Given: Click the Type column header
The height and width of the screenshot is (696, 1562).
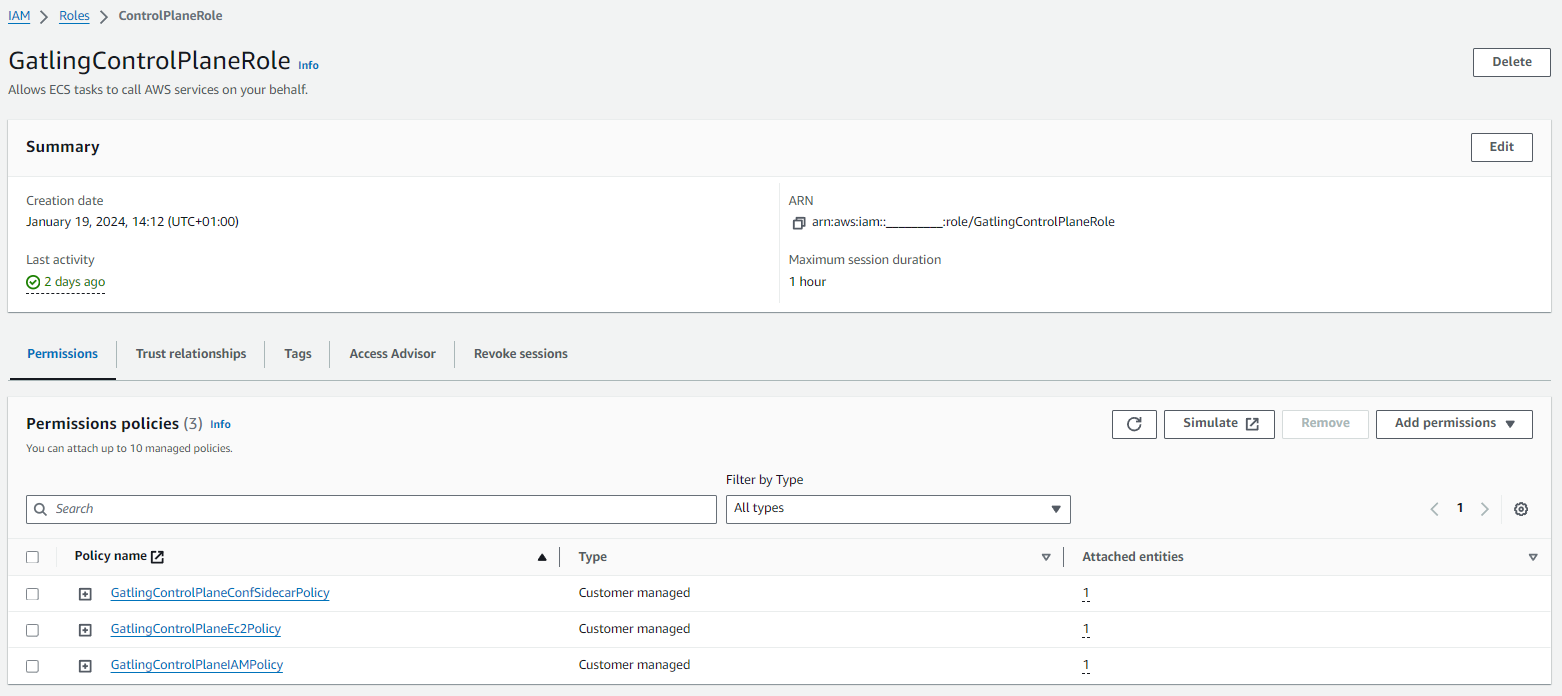Looking at the screenshot, I should pyautogui.click(x=593, y=557).
